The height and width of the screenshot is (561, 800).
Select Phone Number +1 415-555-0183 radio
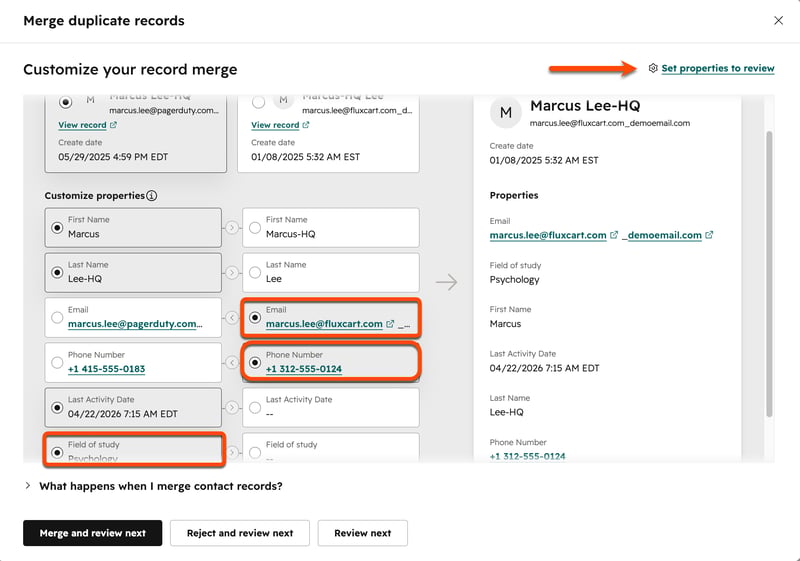click(x=57, y=363)
